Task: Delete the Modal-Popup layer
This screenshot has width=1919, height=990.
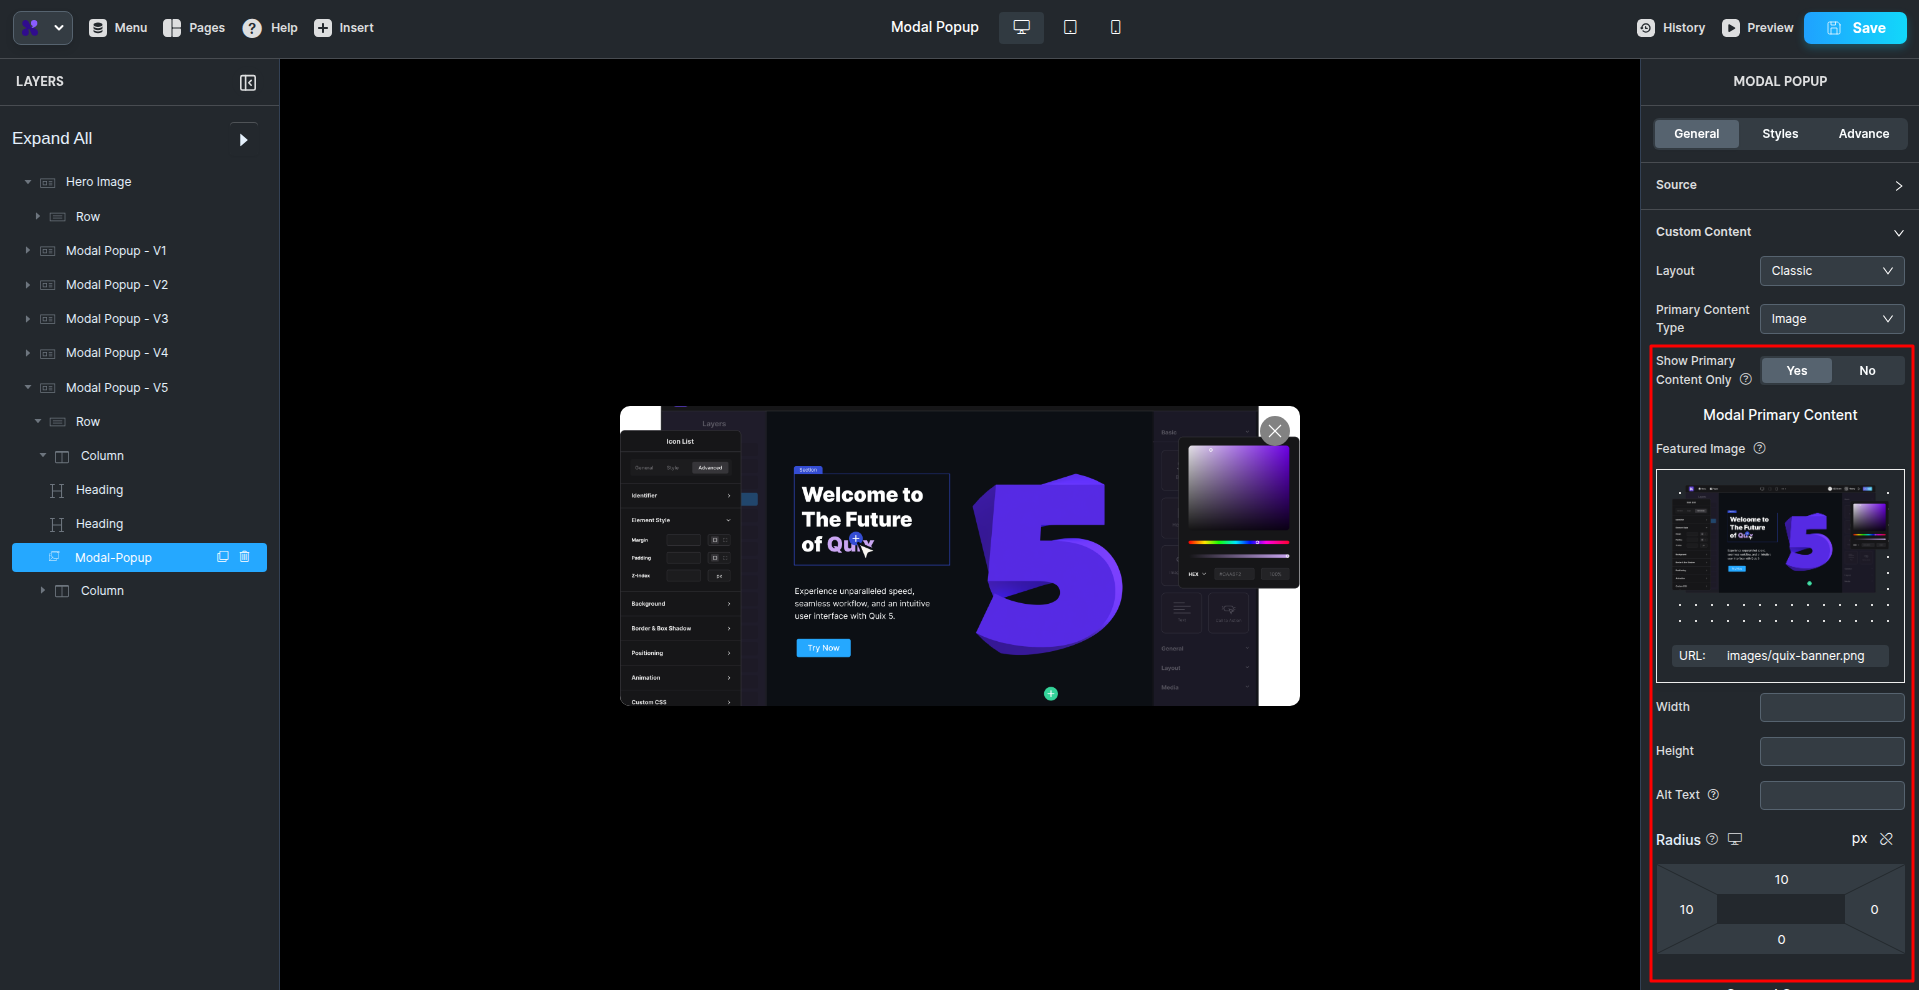Action: [245, 557]
